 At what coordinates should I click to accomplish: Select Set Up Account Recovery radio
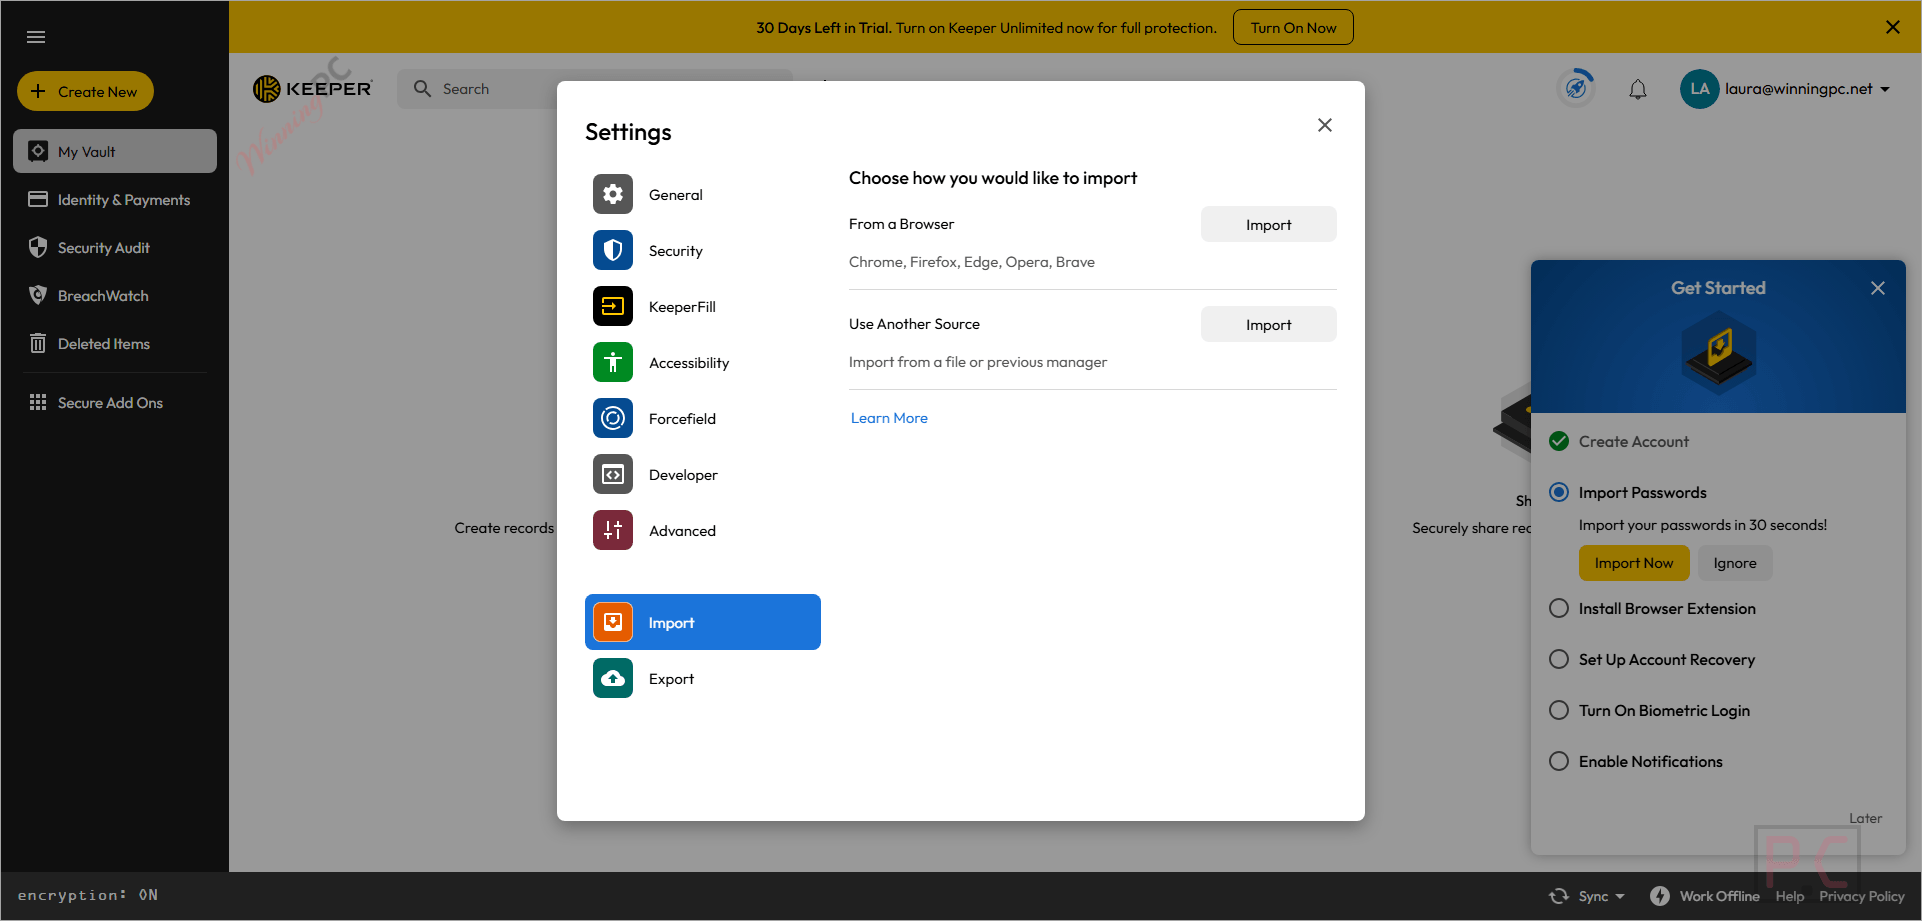[x=1559, y=659]
